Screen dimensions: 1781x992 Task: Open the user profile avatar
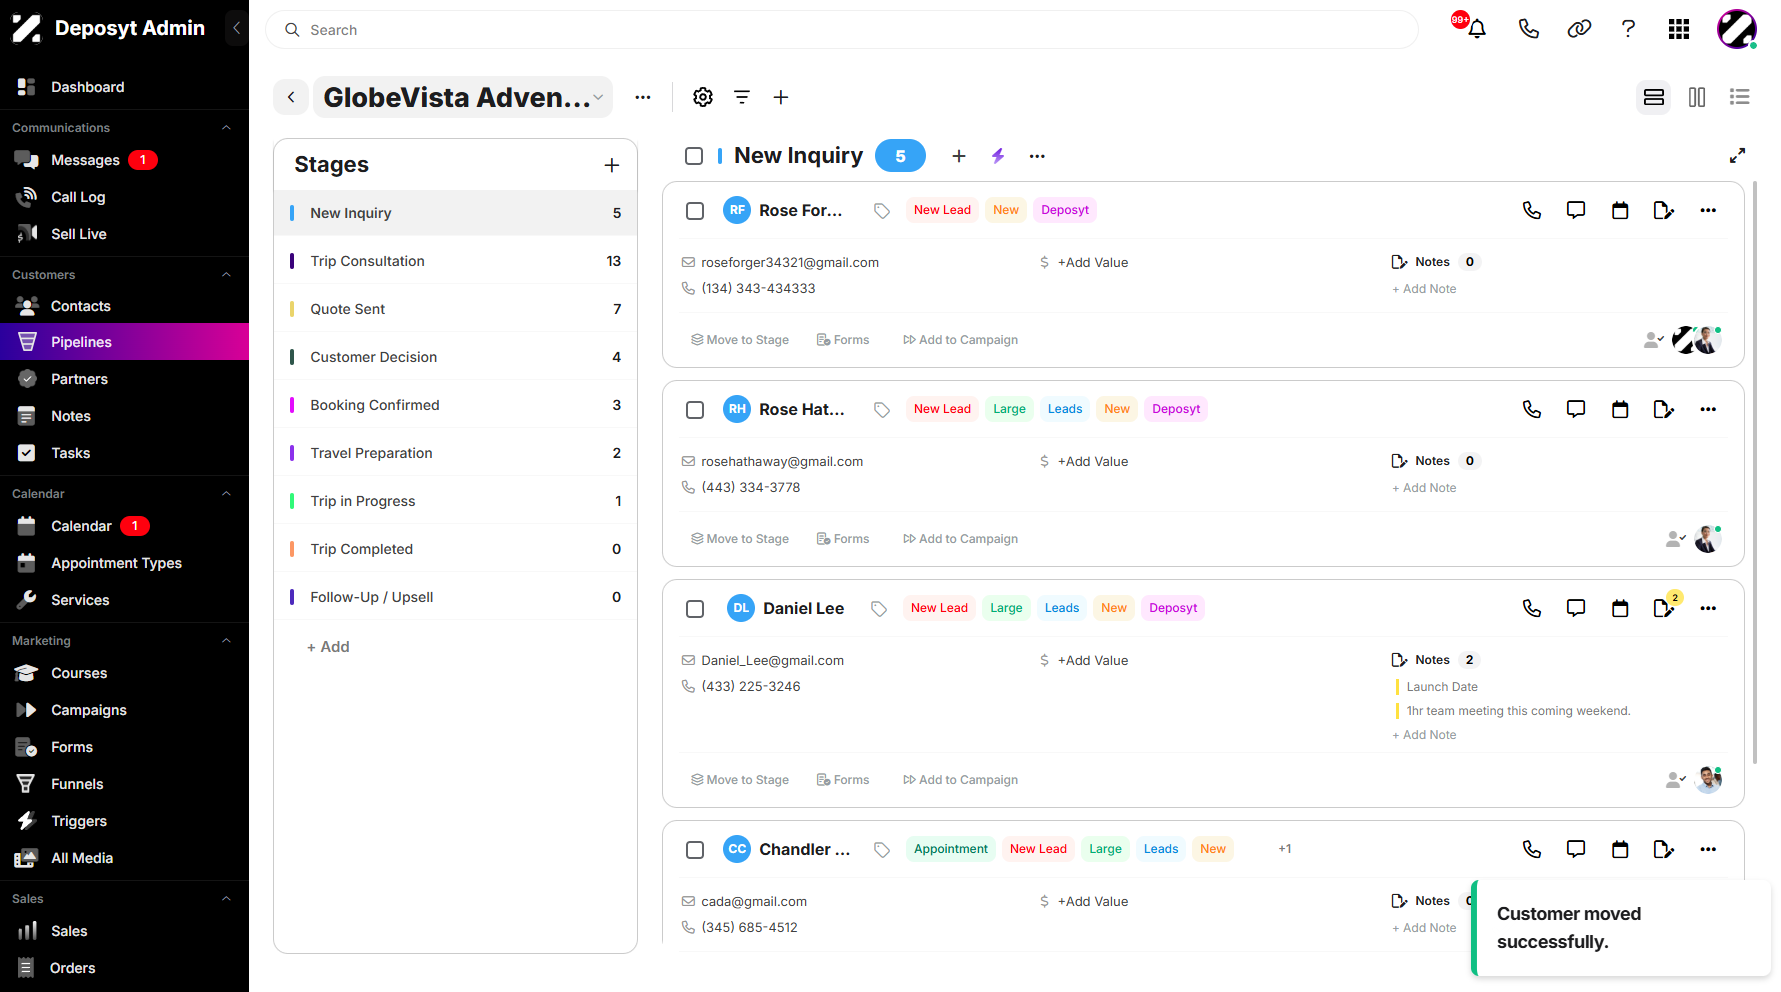click(x=1737, y=29)
